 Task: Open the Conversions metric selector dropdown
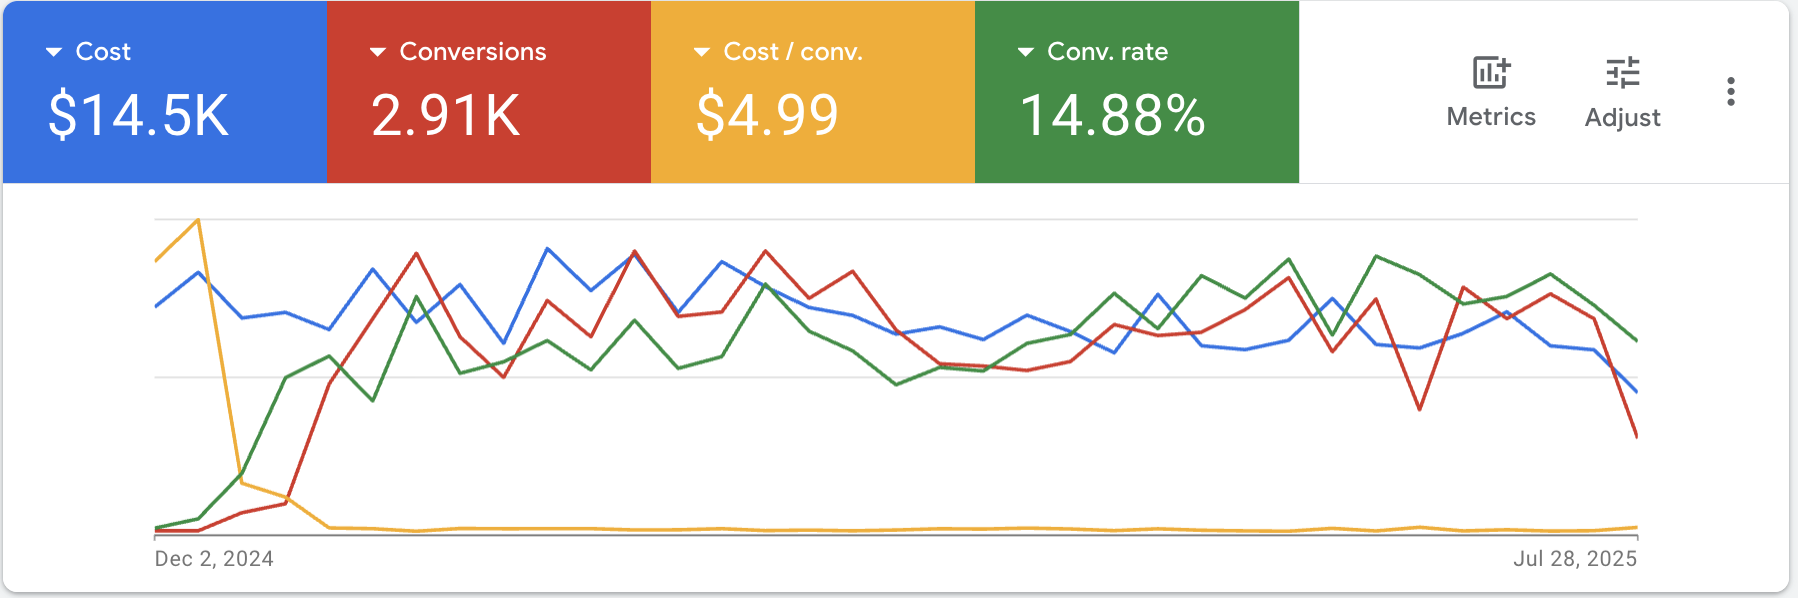pos(376,51)
